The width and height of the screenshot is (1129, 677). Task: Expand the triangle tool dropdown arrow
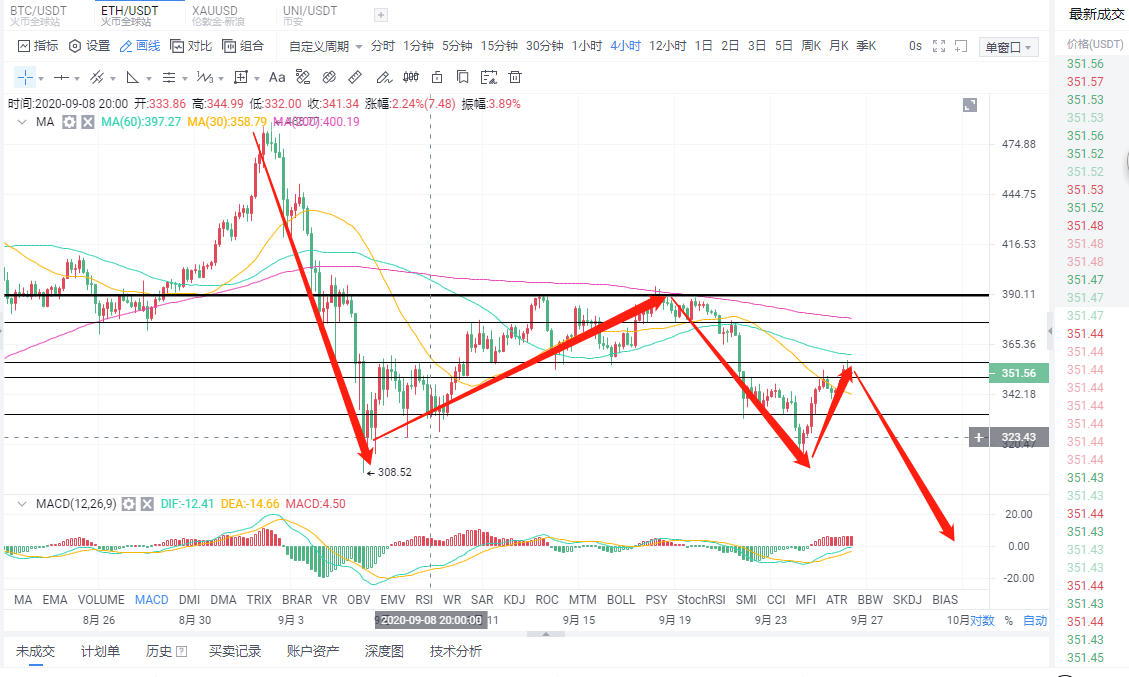click(x=149, y=78)
